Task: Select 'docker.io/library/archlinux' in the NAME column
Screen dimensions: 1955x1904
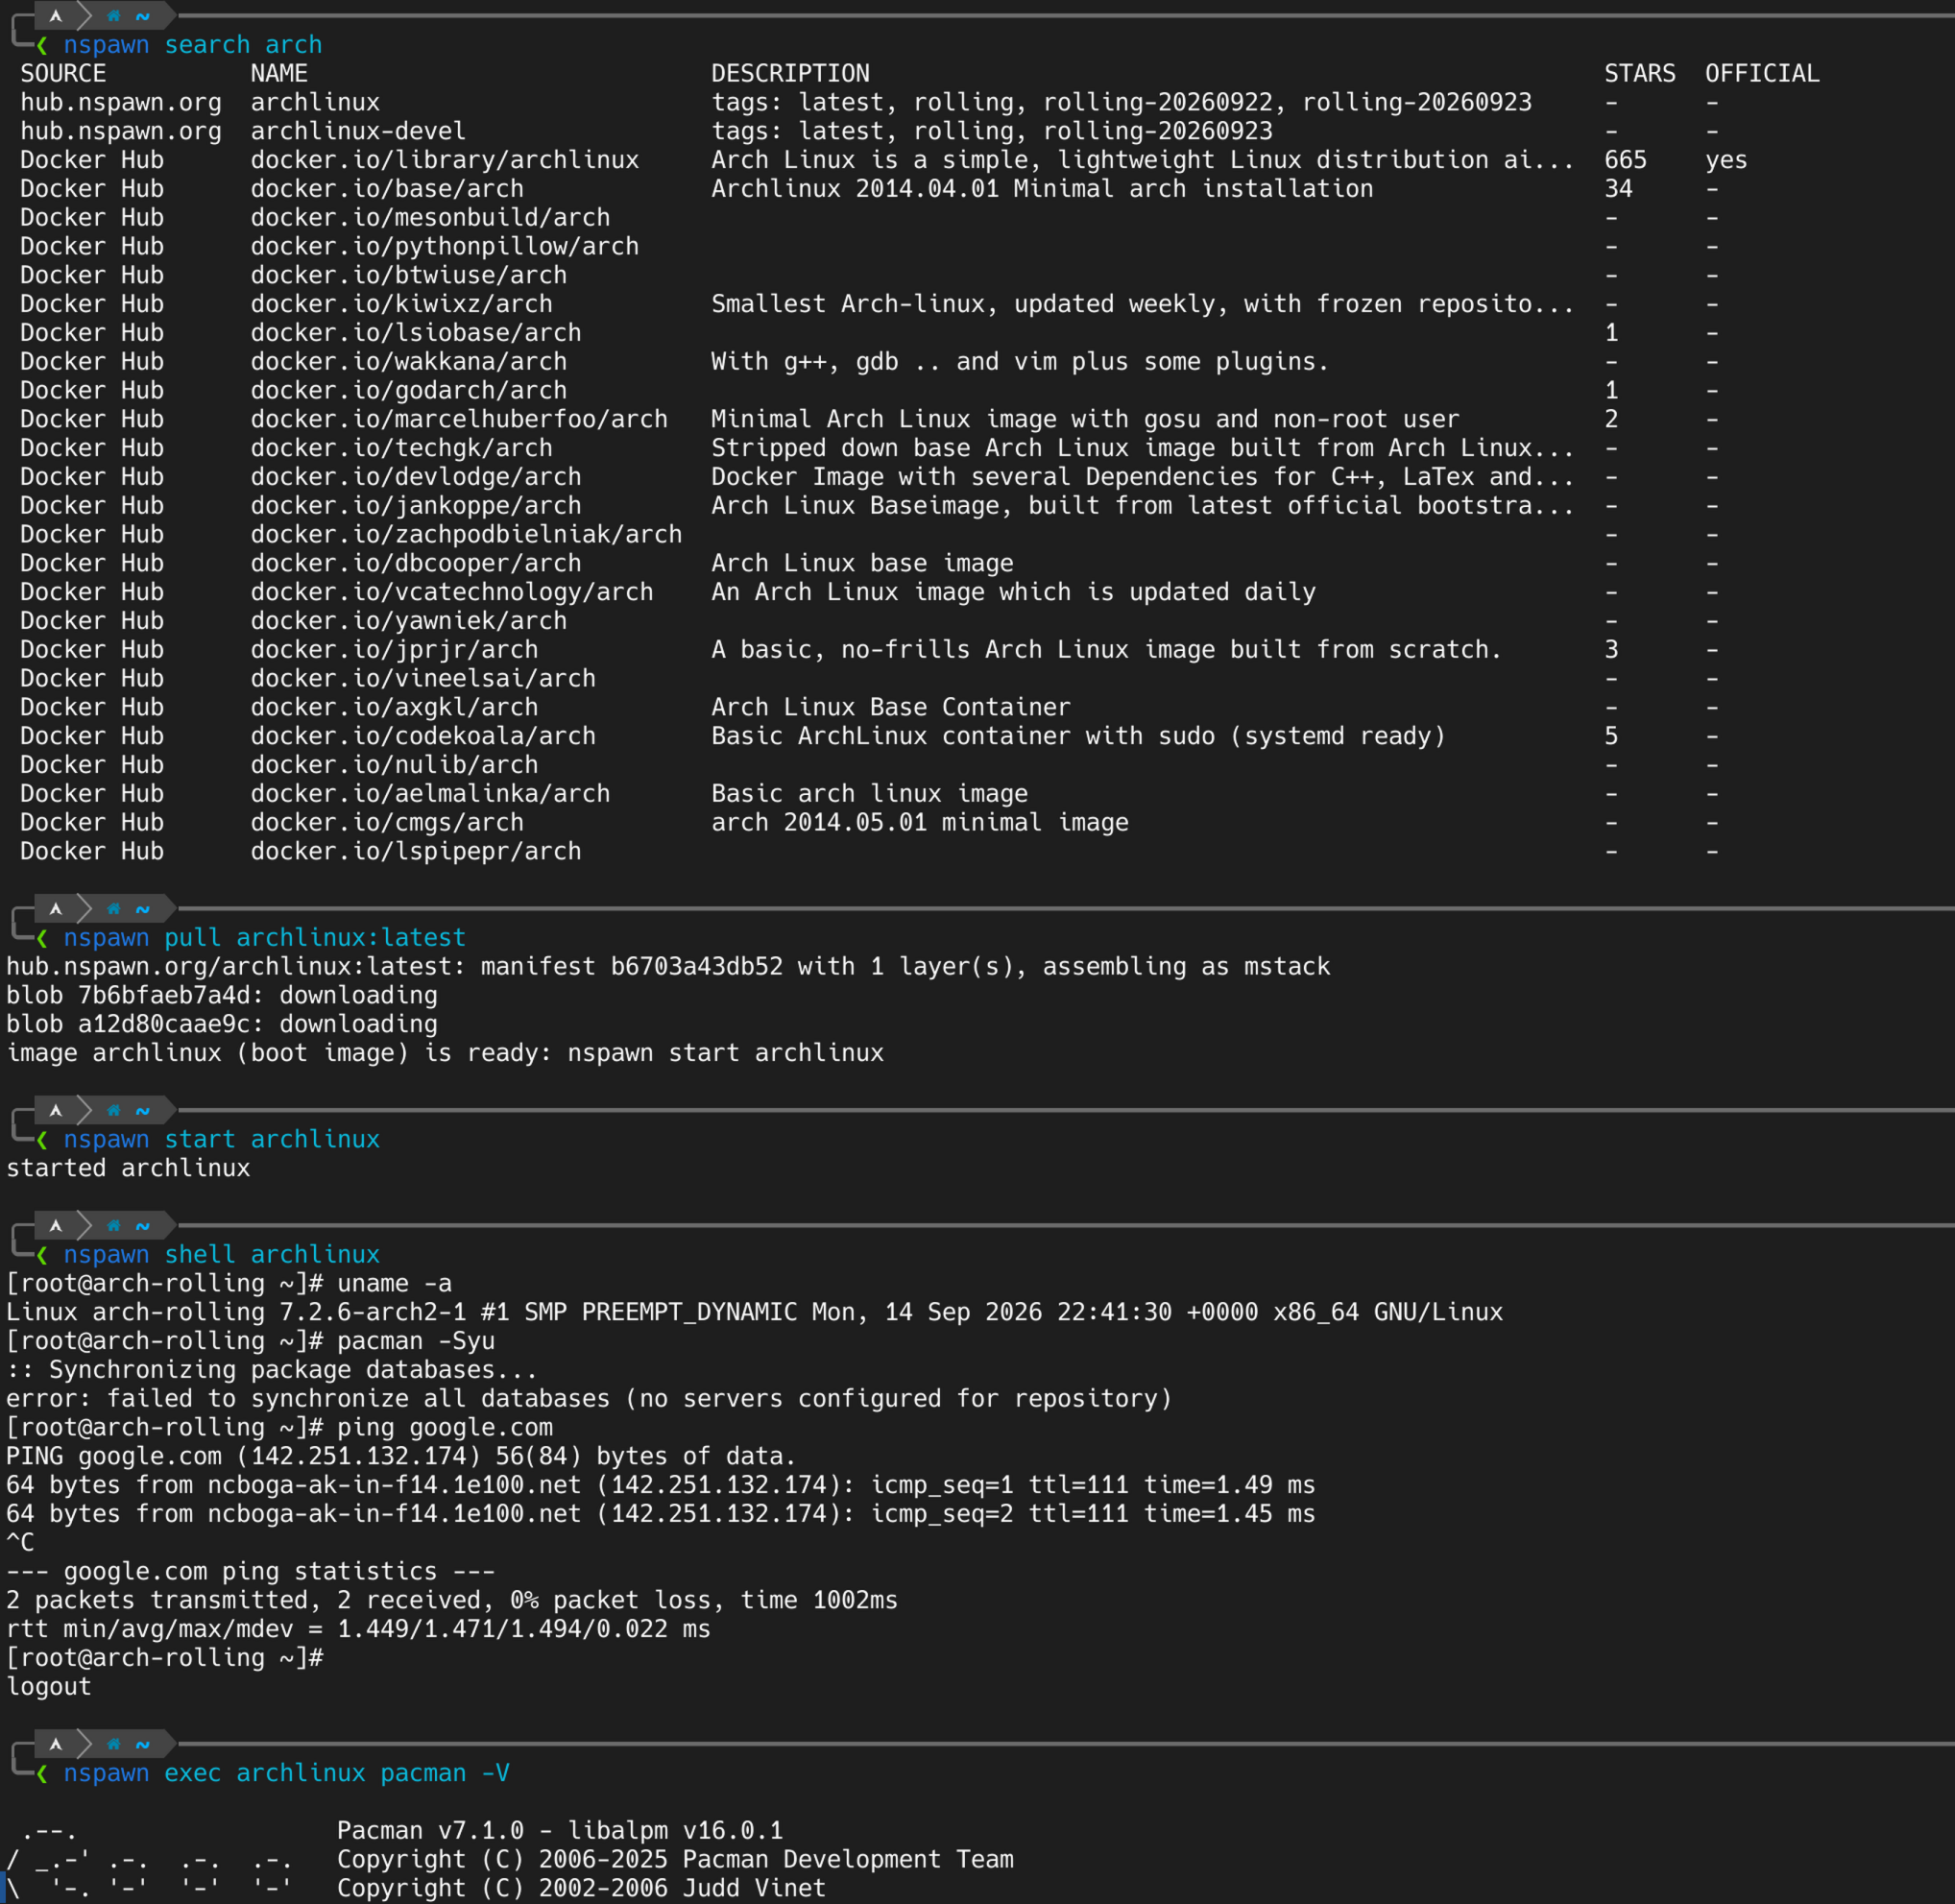Action: point(445,160)
